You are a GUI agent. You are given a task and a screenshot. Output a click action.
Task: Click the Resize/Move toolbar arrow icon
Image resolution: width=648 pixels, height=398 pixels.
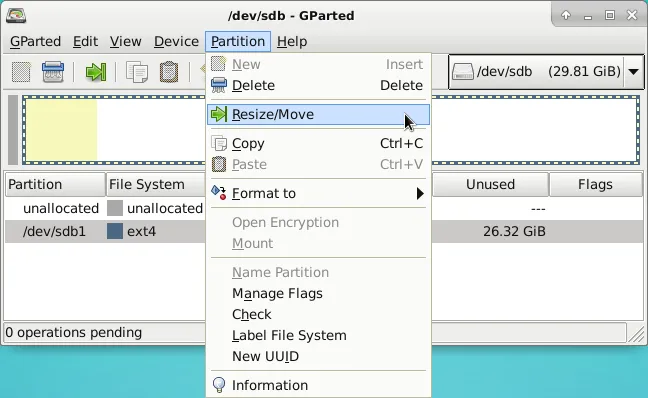point(96,72)
